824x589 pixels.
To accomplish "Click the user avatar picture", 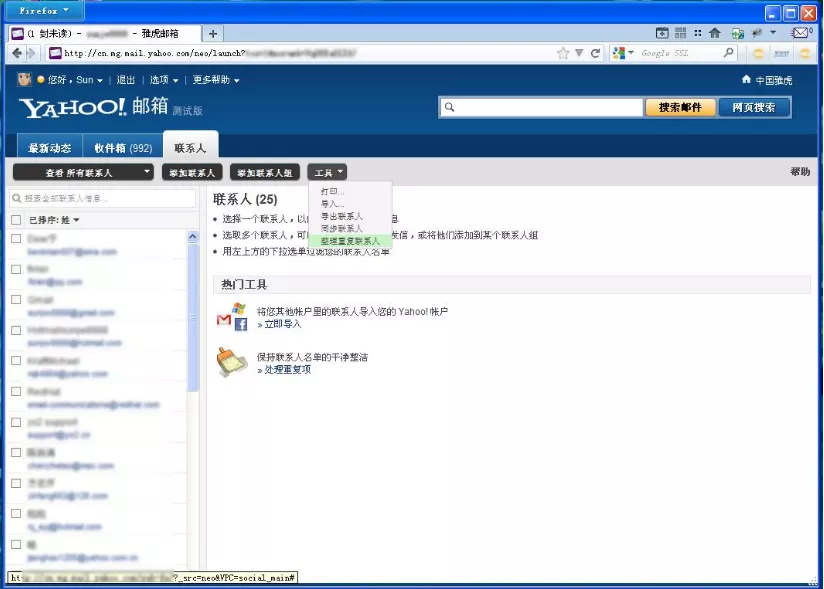I will pos(24,79).
